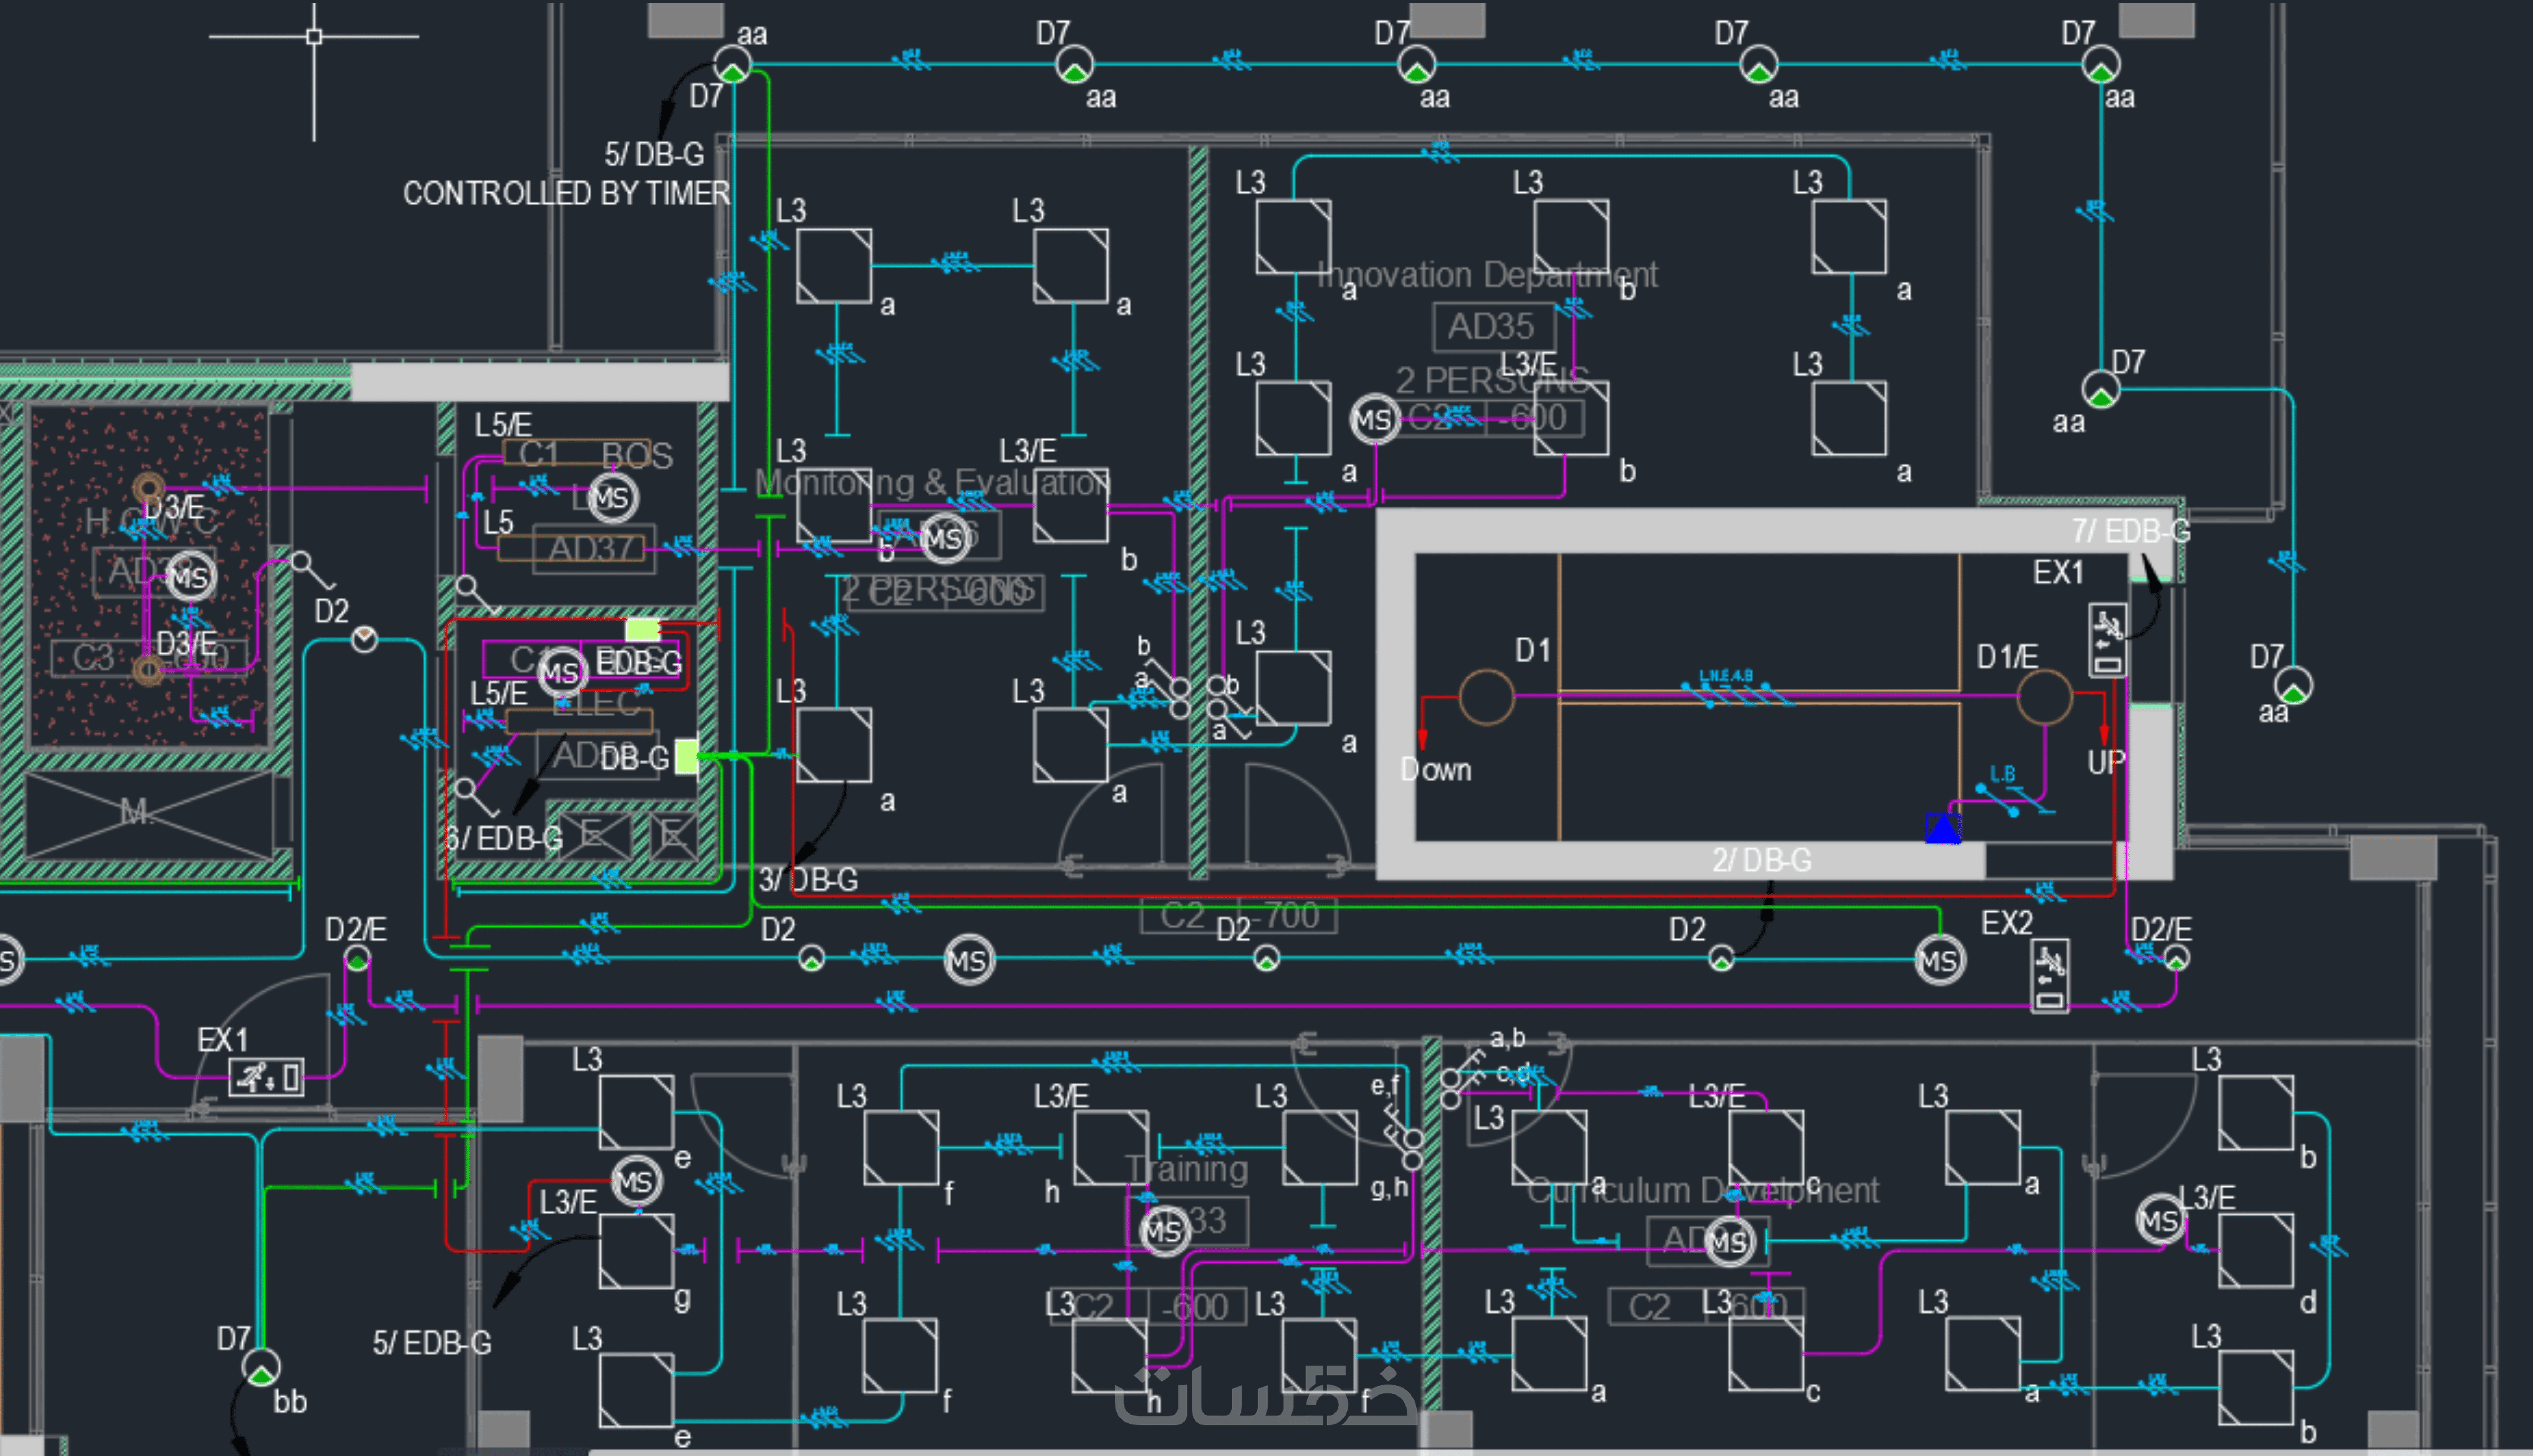Click the crosshair cursor pickbox square
This screenshot has height=1456, width=2533.
click(314, 36)
